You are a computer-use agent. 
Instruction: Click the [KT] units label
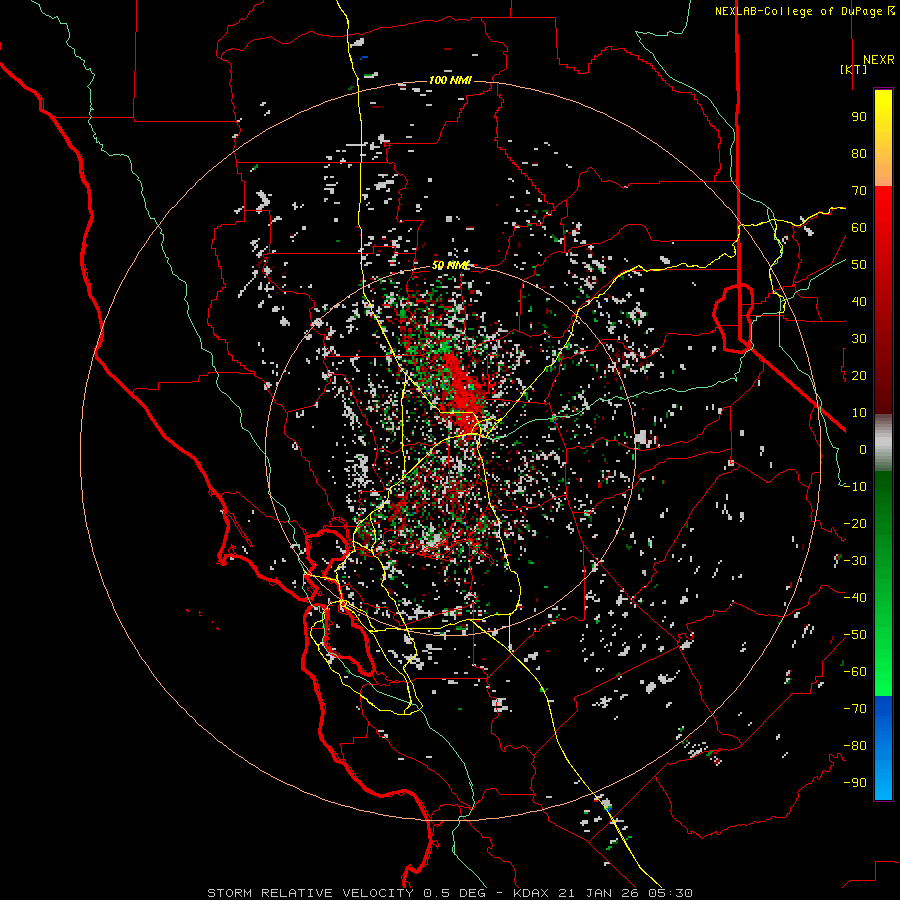pyautogui.click(x=854, y=69)
